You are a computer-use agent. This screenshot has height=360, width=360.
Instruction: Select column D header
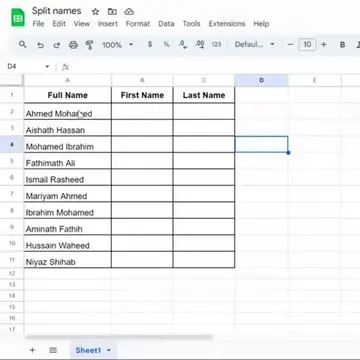click(x=262, y=80)
